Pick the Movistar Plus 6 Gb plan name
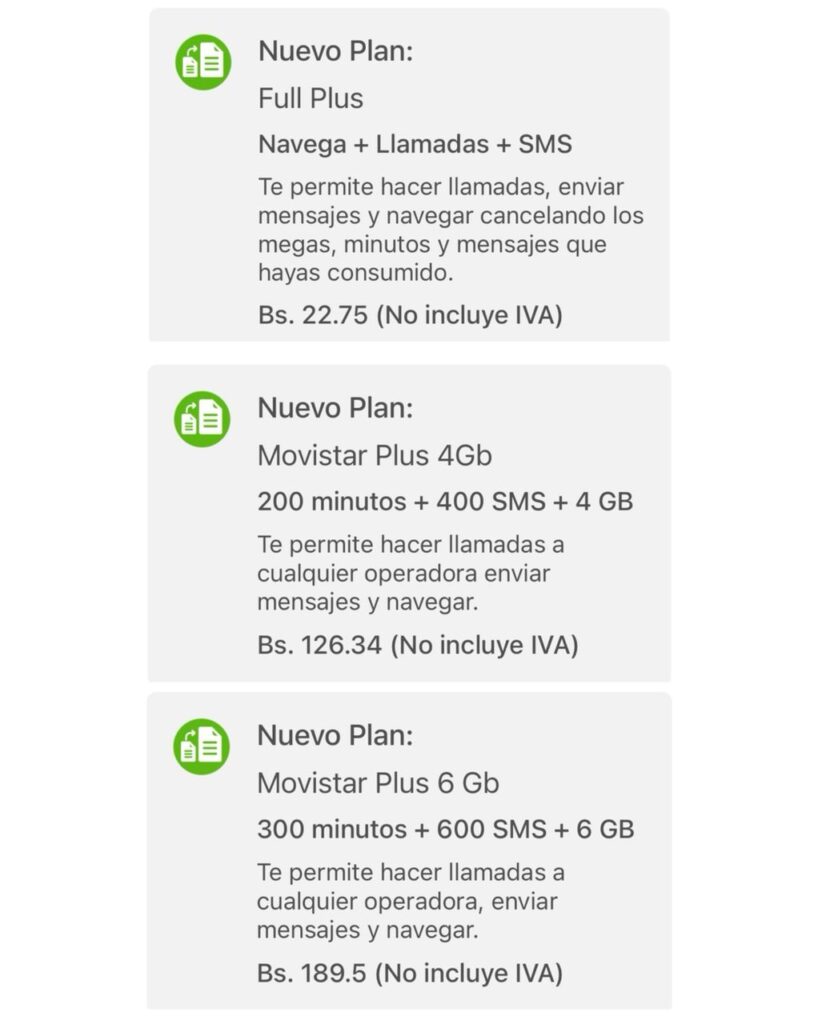The image size is (818, 1024). click(378, 783)
